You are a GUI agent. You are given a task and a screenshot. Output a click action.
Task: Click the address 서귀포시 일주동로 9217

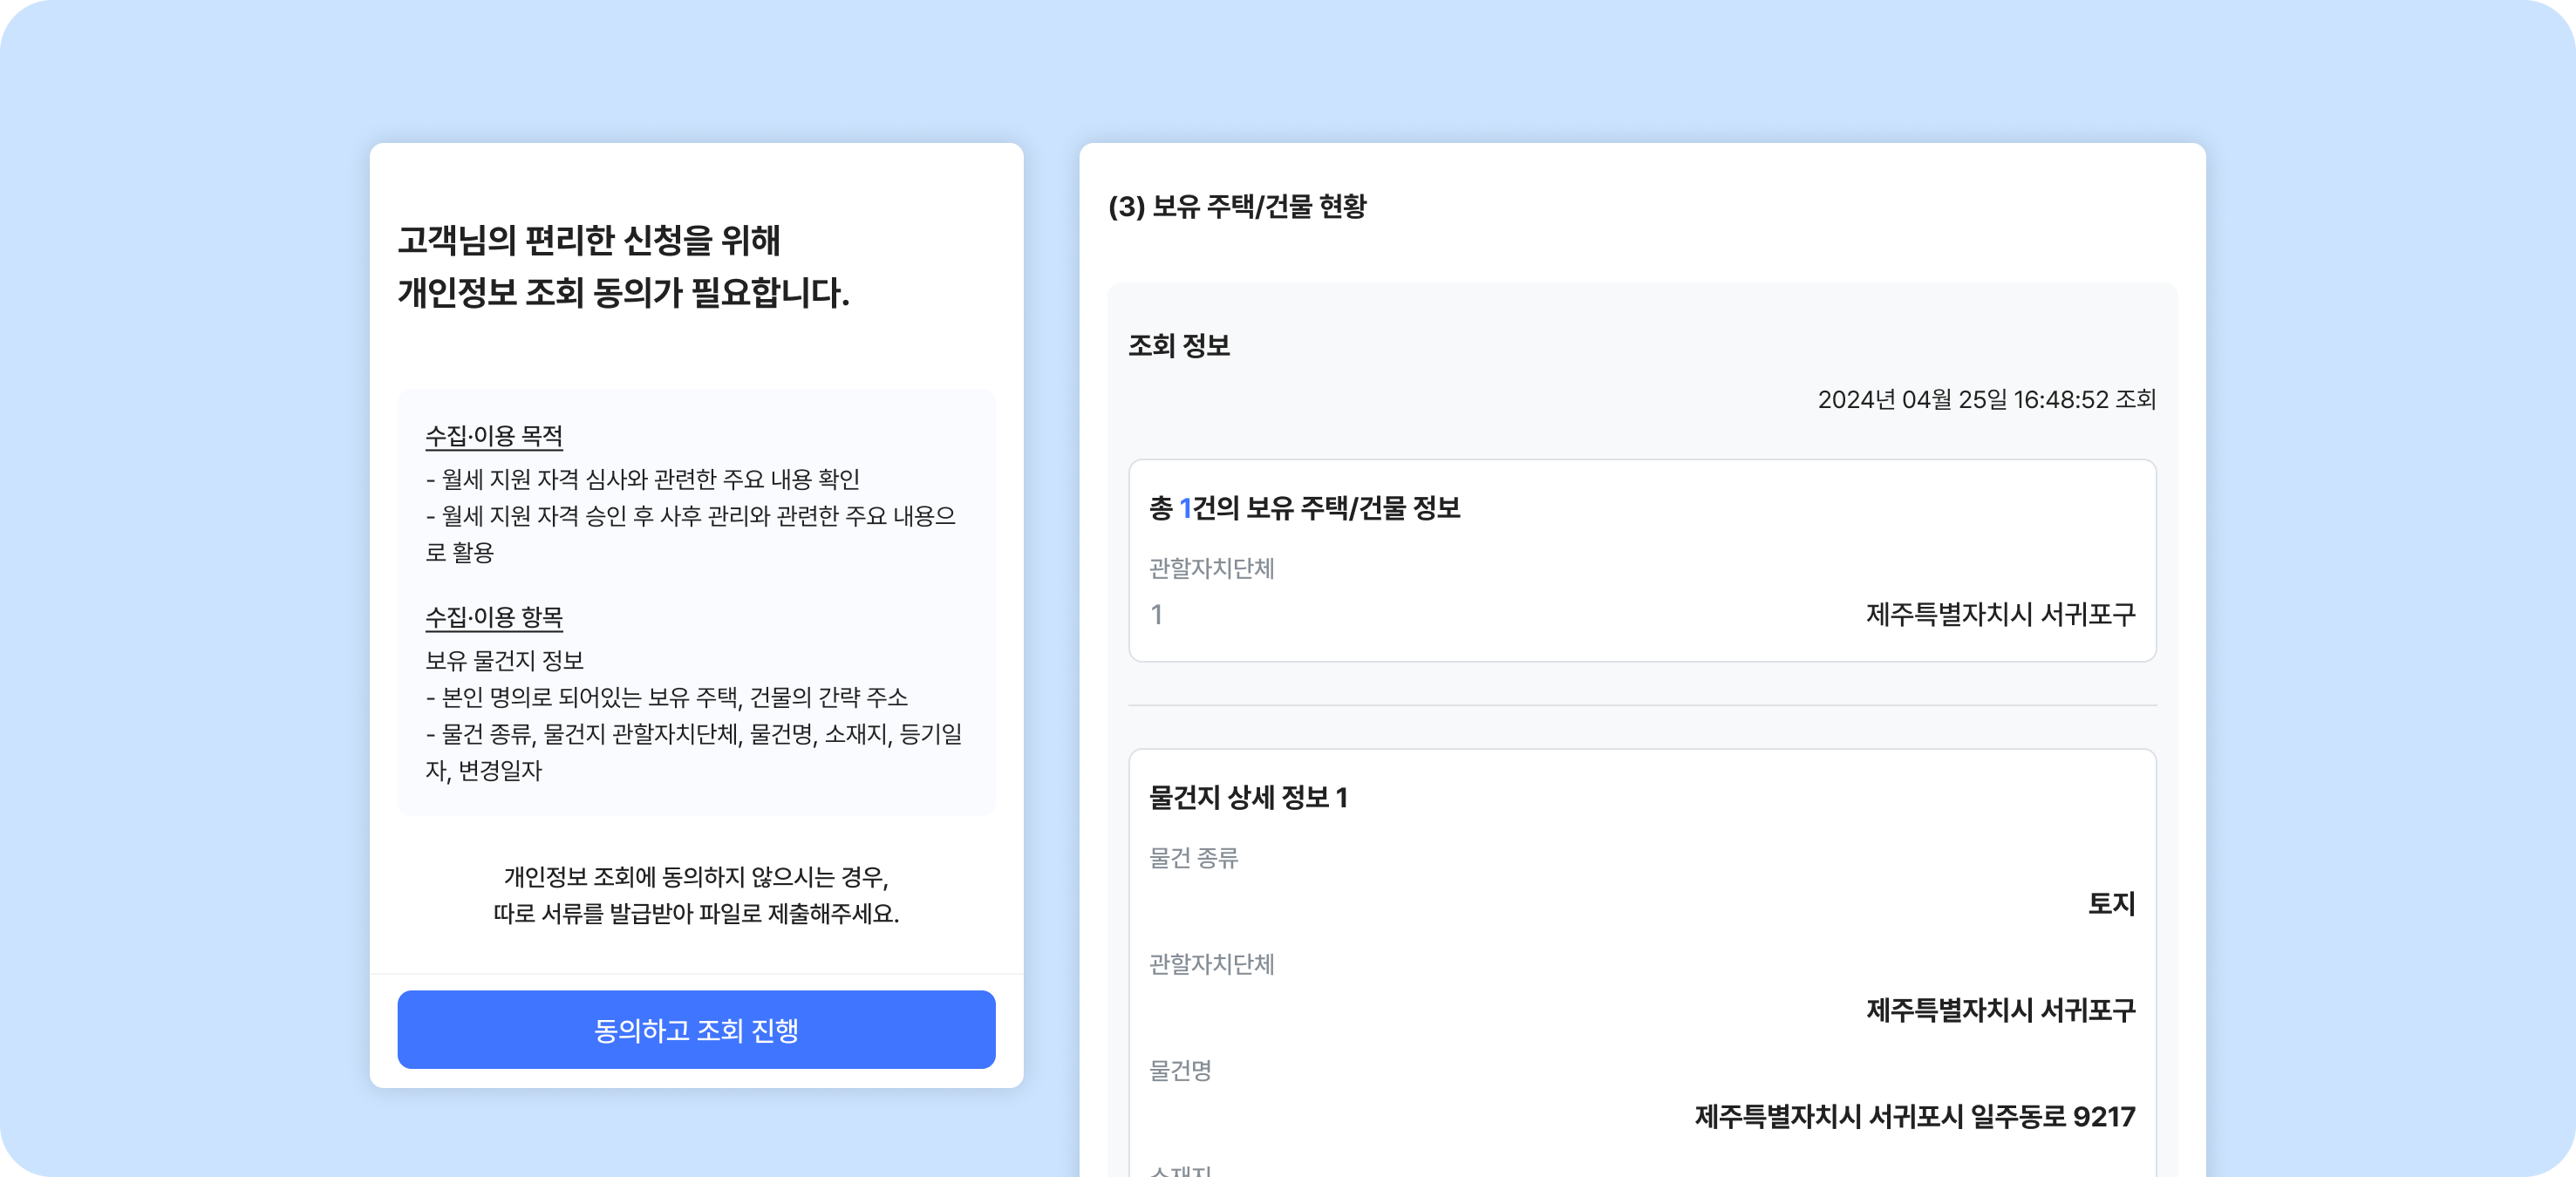1914,1116
